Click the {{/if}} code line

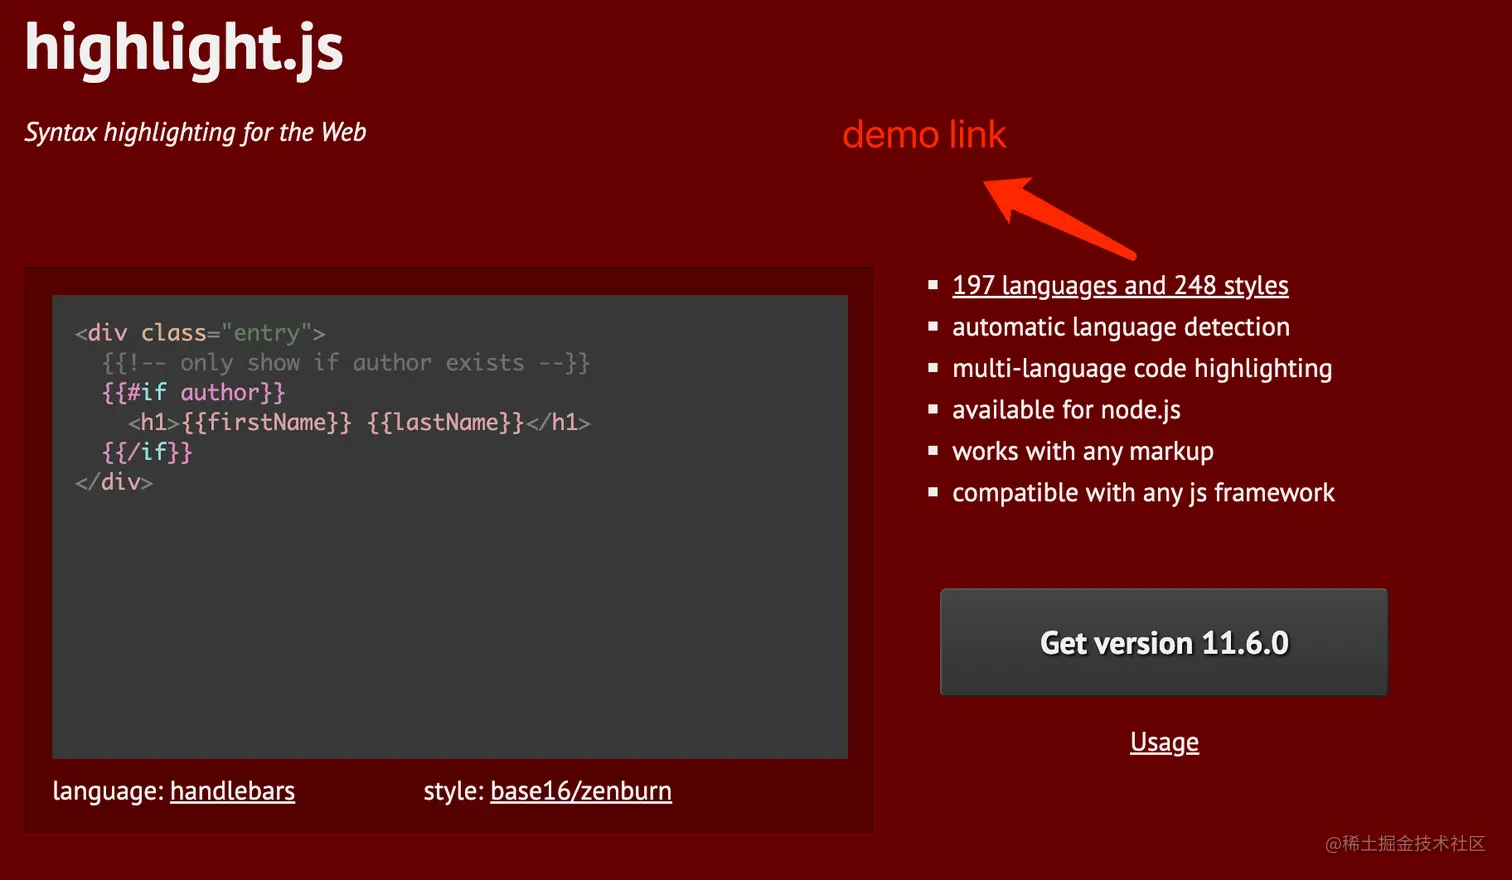pyautogui.click(x=147, y=452)
